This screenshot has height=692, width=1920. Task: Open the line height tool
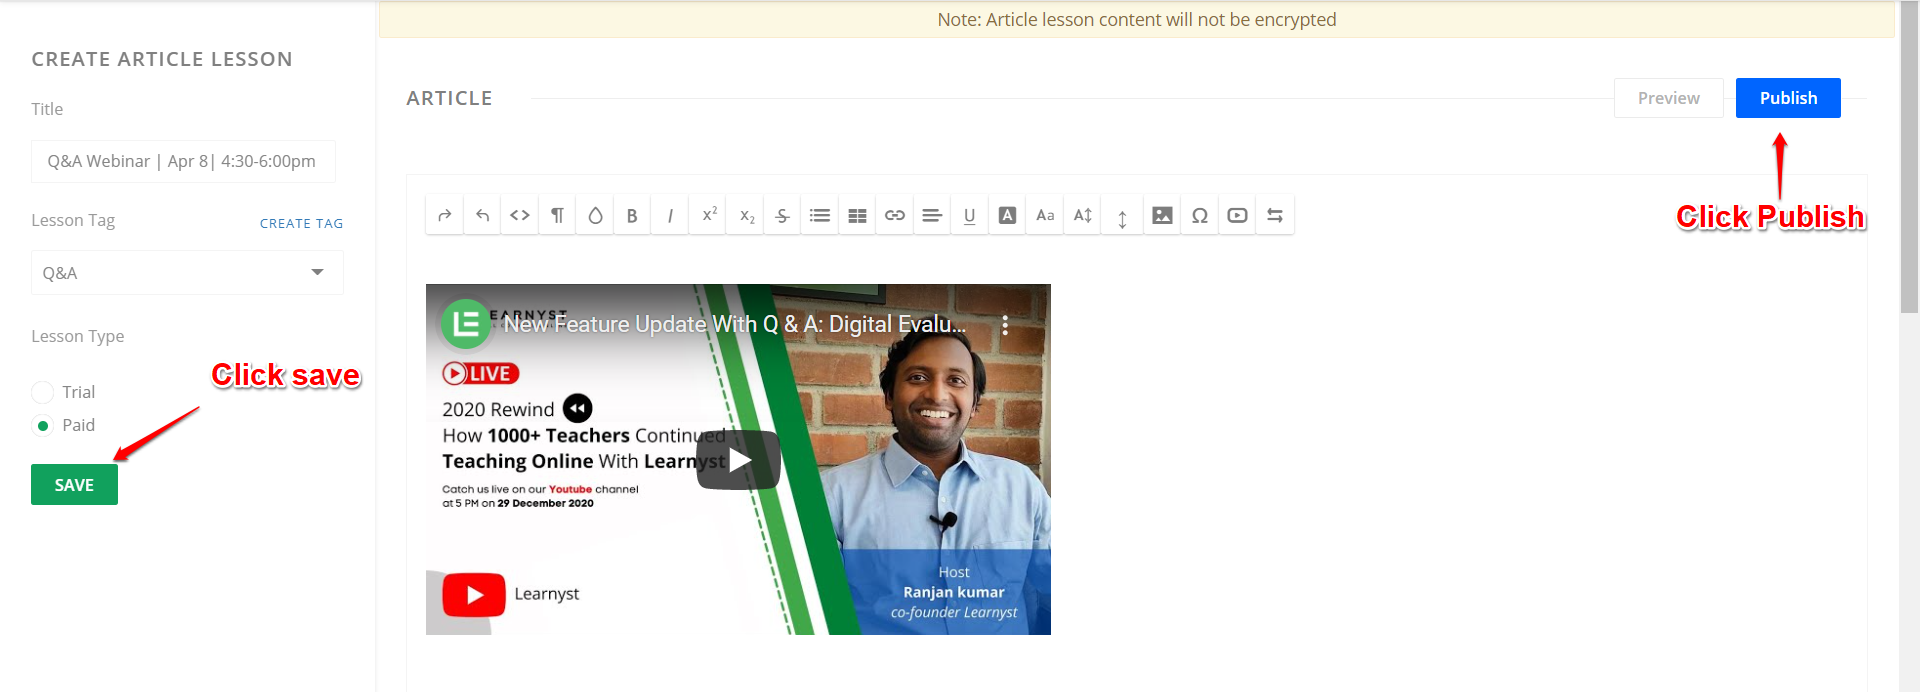pyautogui.click(x=1122, y=217)
